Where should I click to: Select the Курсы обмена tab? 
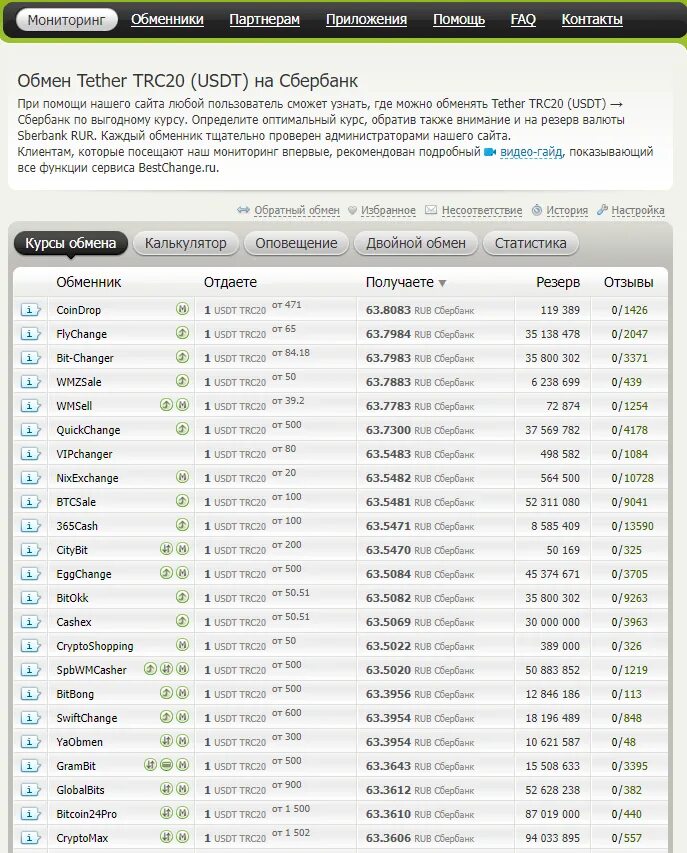pyautogui.click(x=71, y=243)
